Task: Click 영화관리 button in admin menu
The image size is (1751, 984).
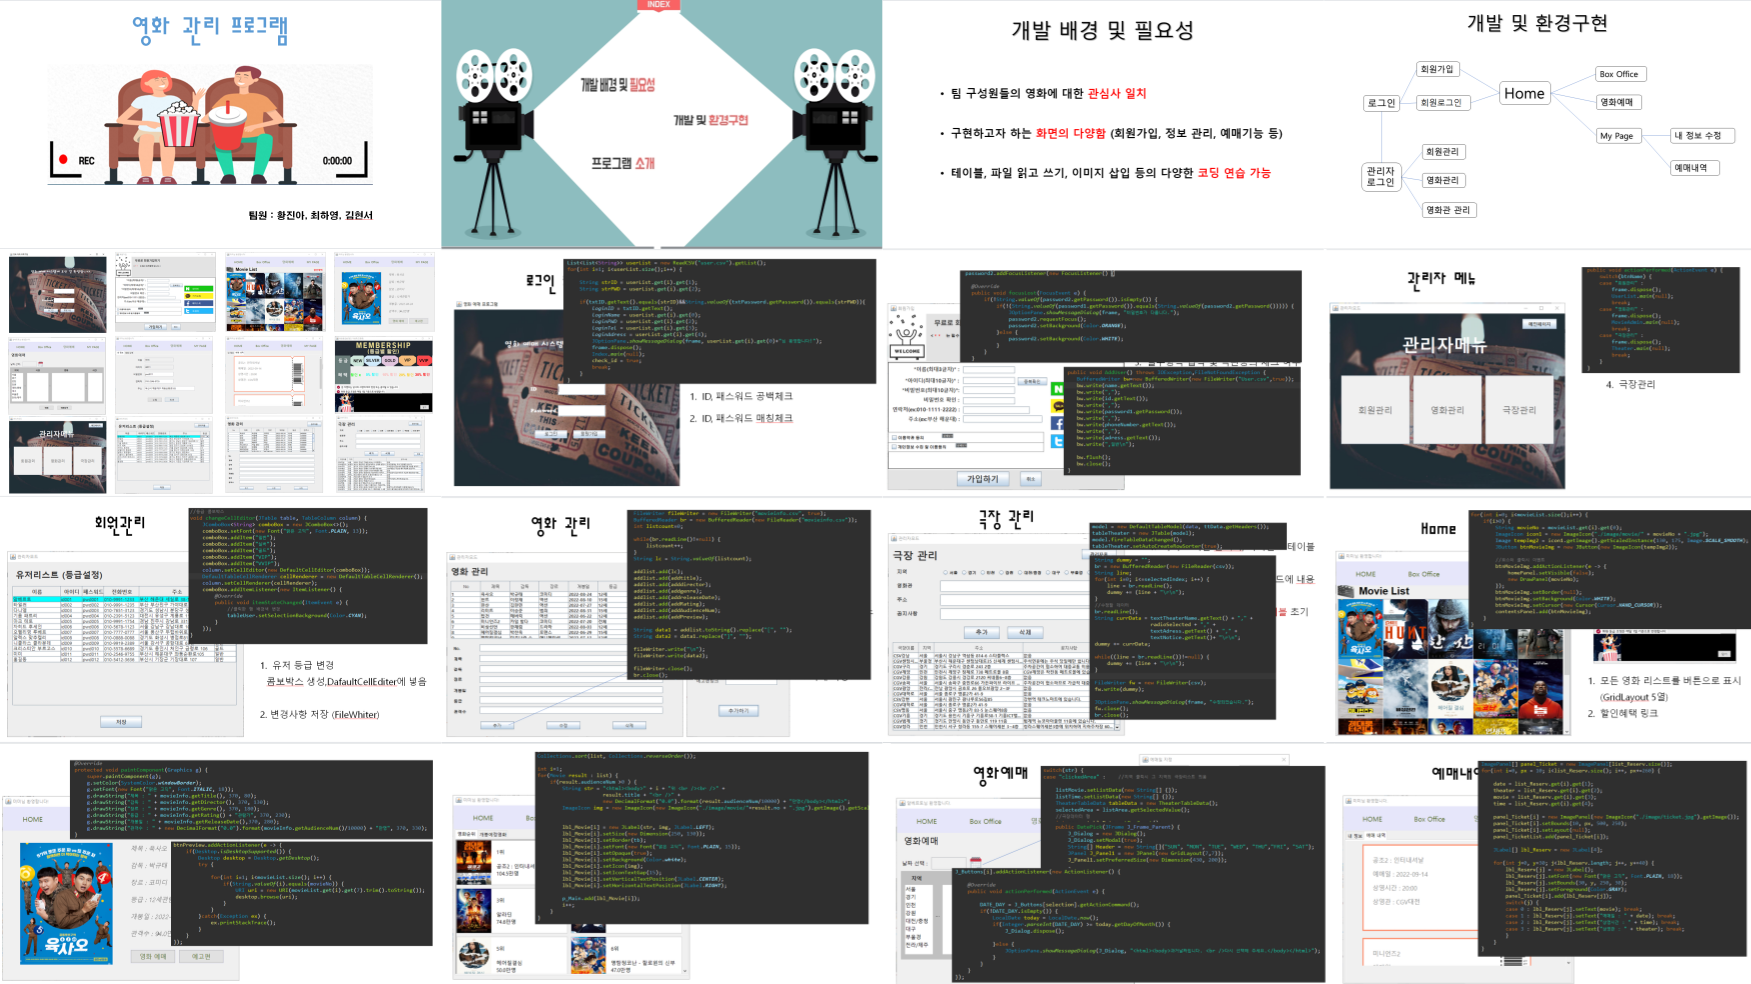Action: click(1446, 410)
